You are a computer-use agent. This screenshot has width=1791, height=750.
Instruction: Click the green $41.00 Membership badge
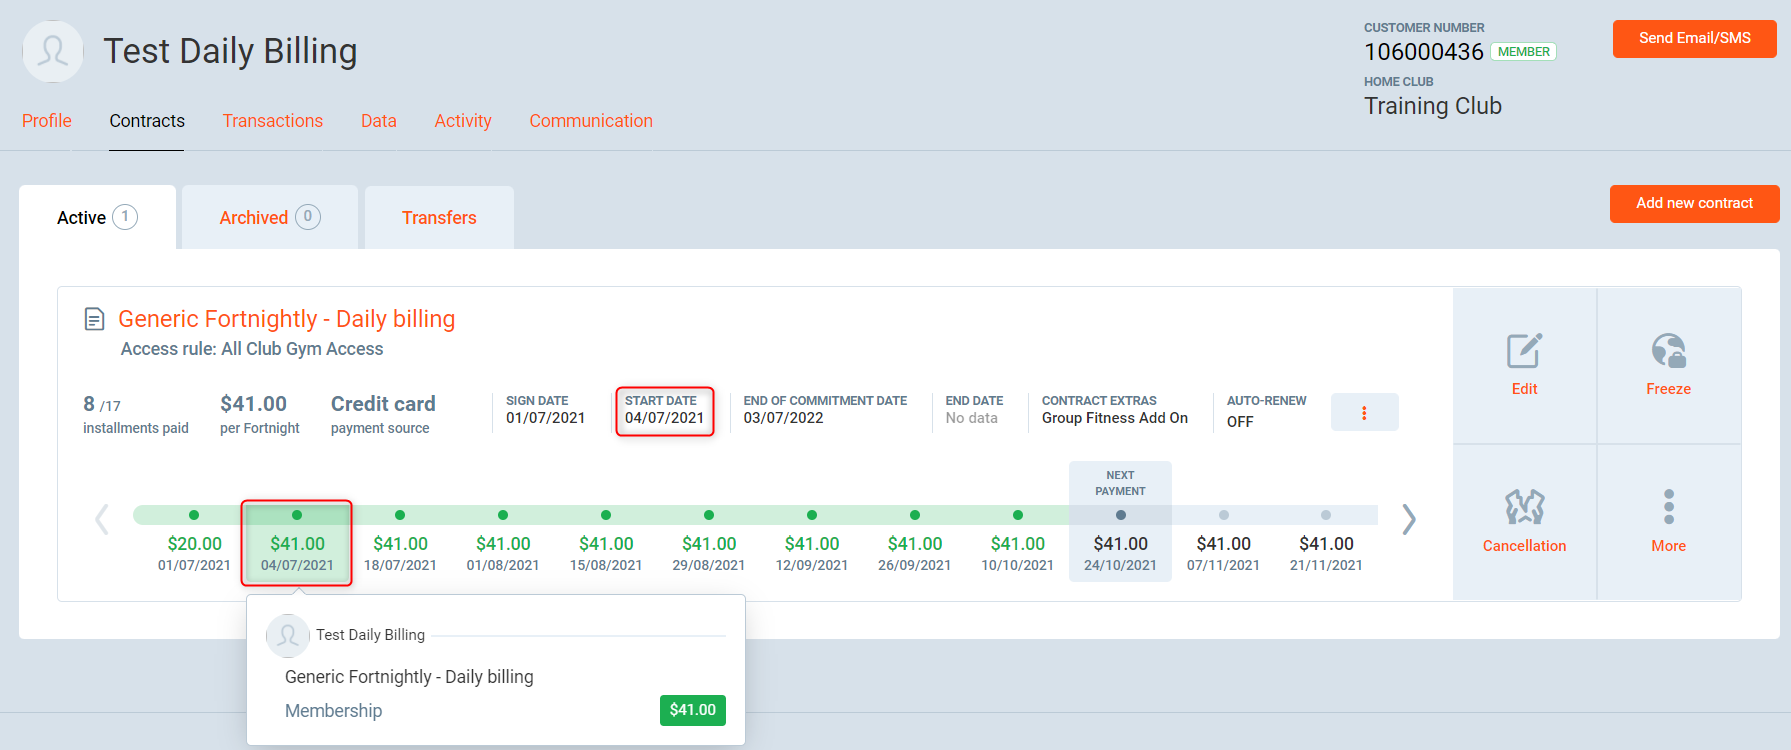692,710
